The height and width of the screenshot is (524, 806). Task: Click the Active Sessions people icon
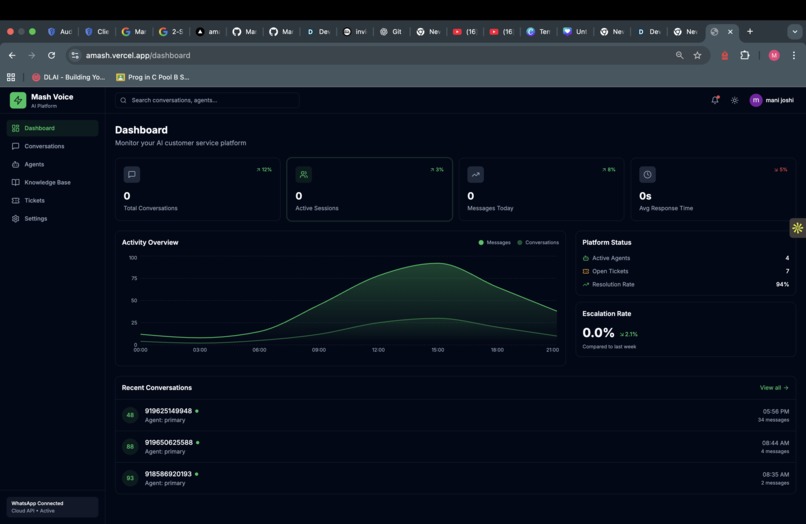[x=304, y=174]
